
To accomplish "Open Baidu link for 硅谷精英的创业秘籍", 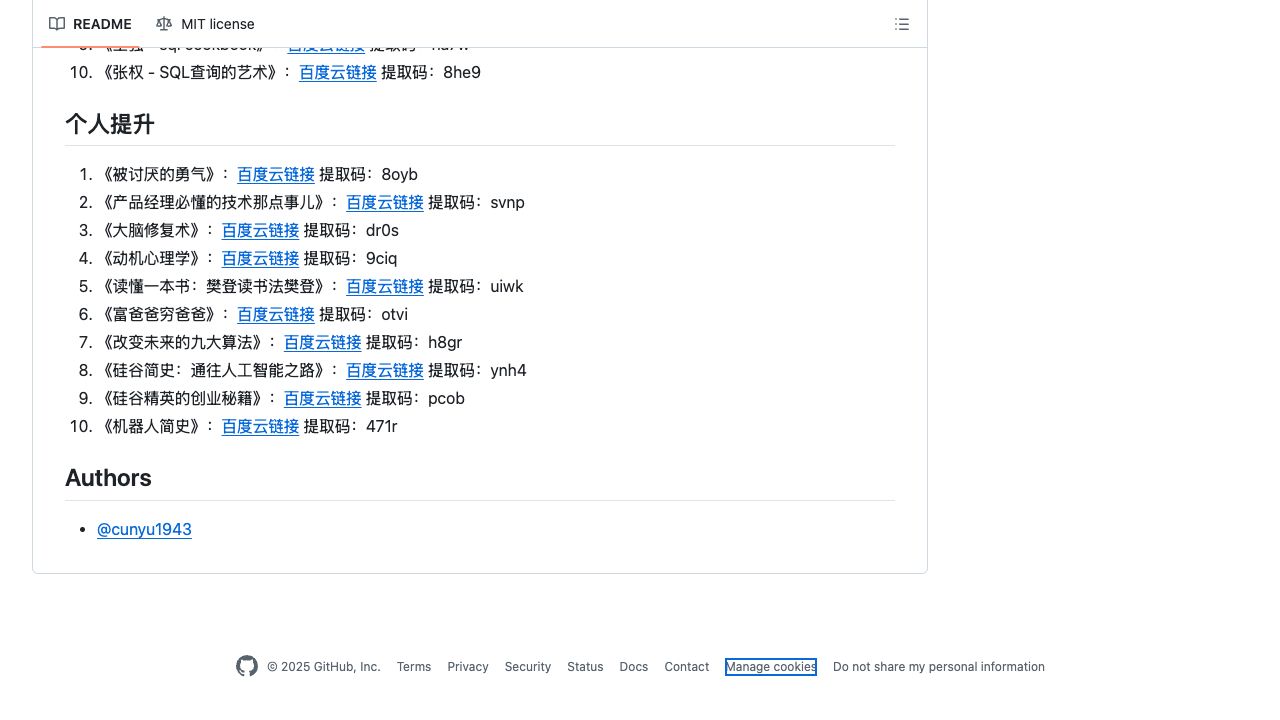I will (323, 398).
